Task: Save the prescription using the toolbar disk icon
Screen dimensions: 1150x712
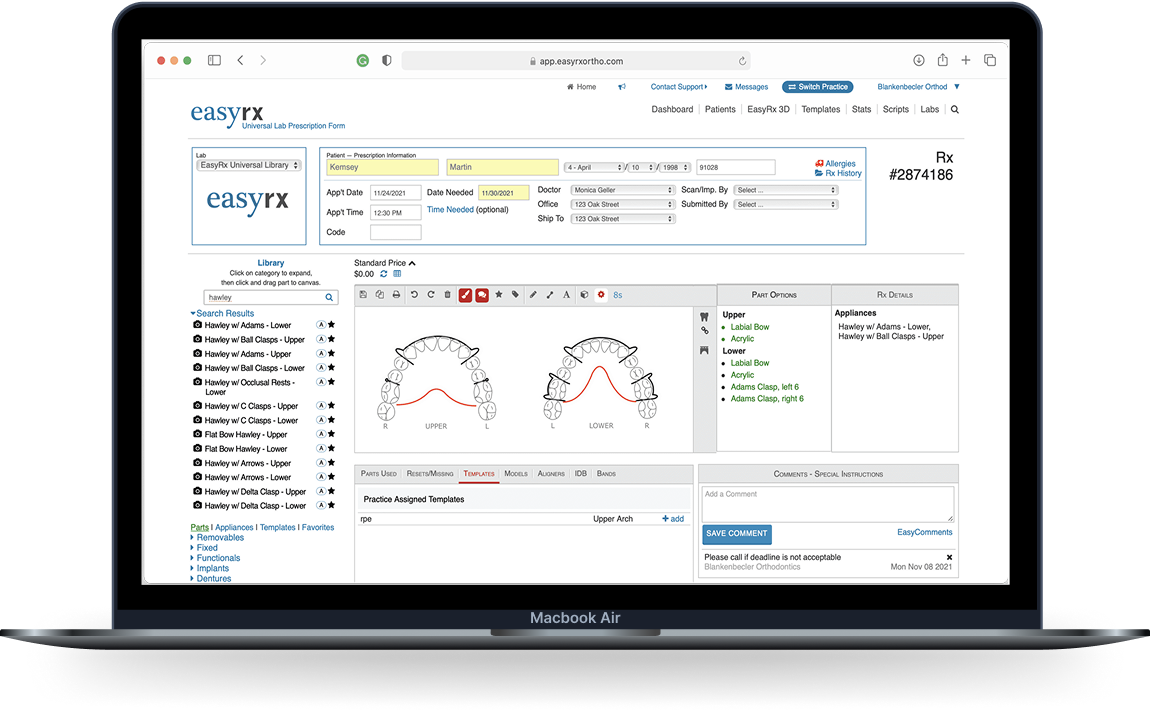Action: click(363, 295)
